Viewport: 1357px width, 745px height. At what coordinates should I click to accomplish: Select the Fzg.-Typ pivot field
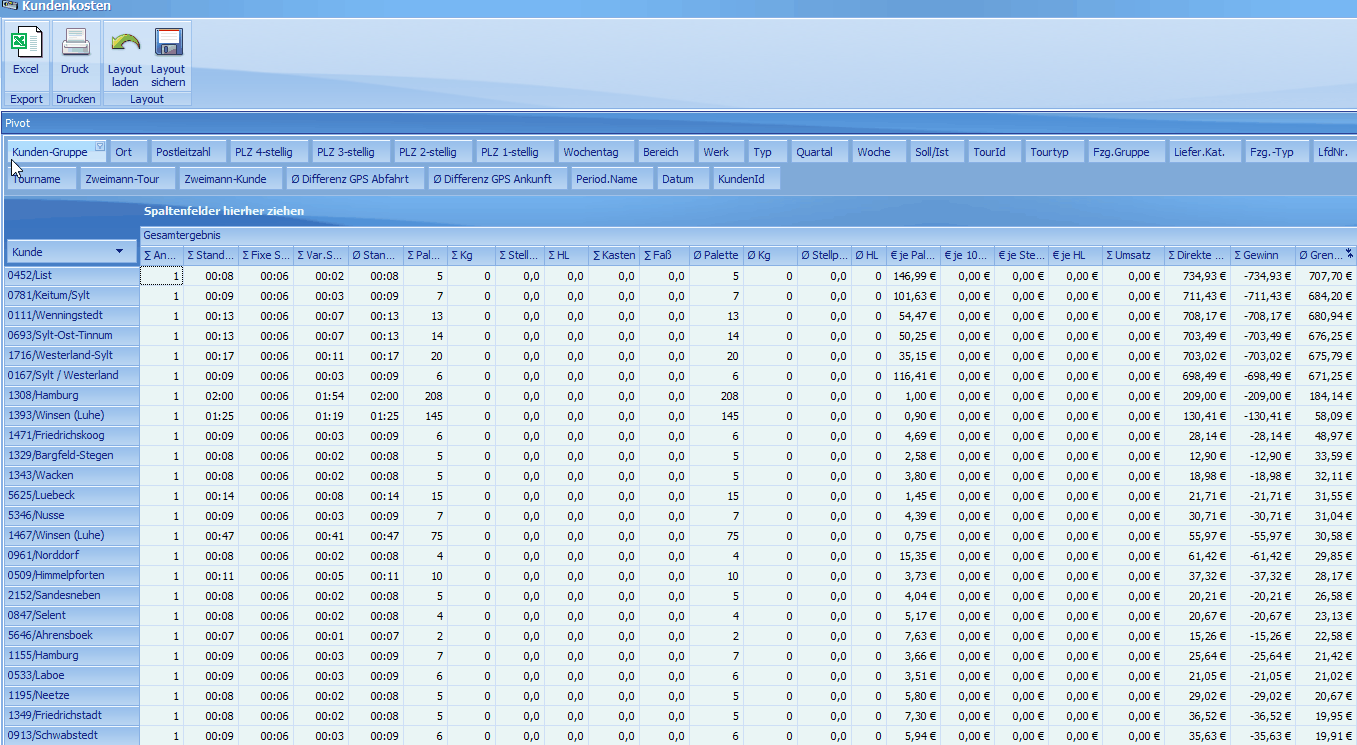tap(1277, 152)
